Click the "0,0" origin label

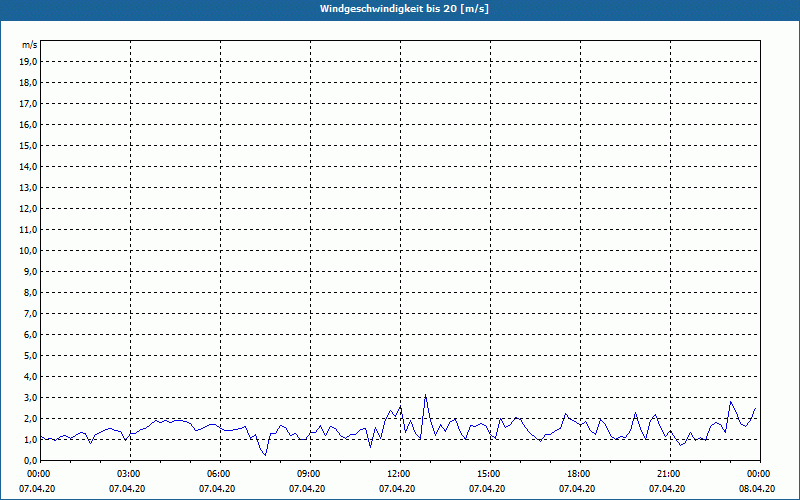[31, 460]
